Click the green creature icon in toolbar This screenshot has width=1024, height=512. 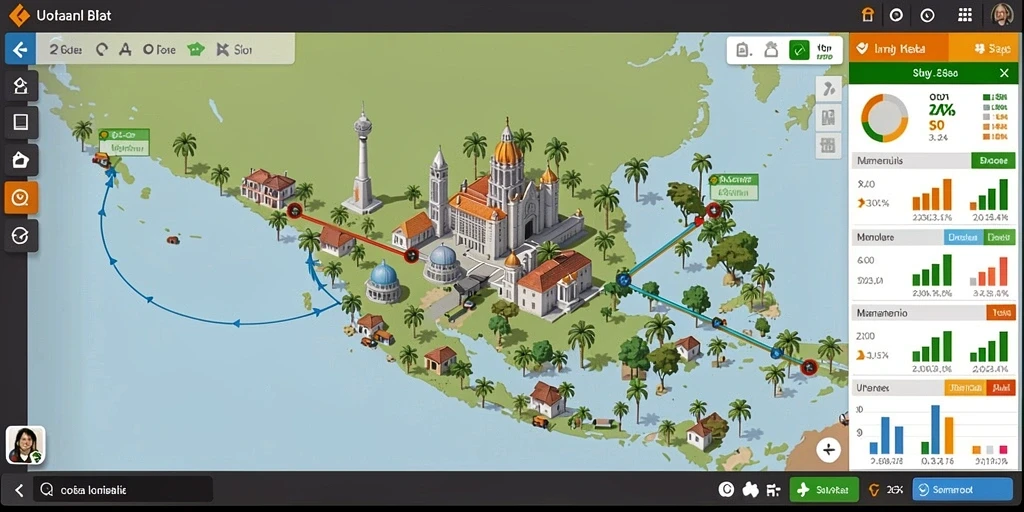(x=196, y=50)
